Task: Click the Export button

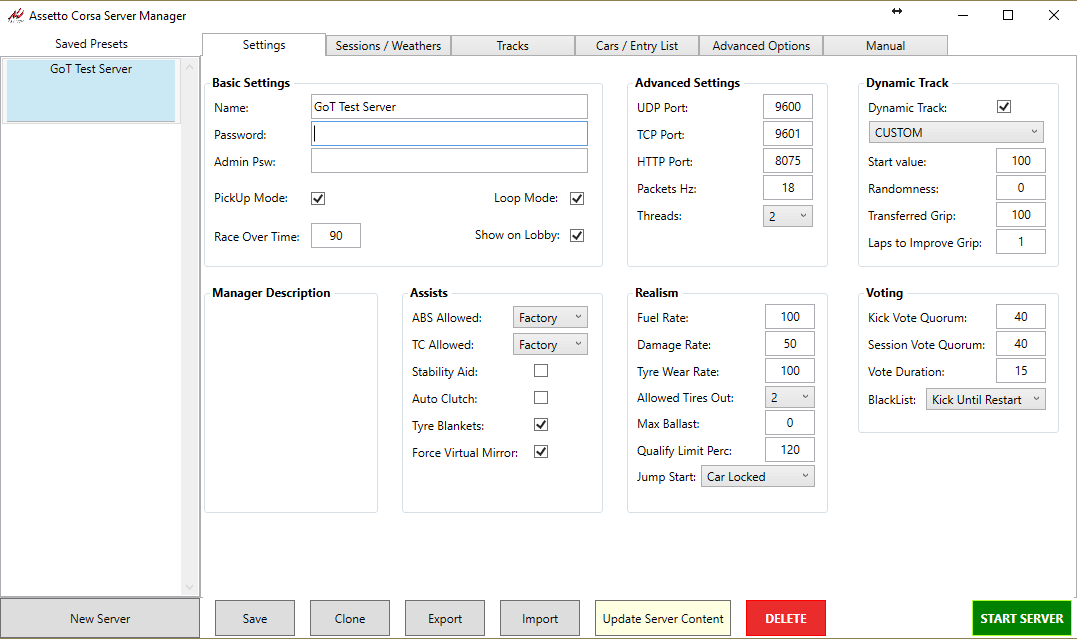Action: [445, 618]
